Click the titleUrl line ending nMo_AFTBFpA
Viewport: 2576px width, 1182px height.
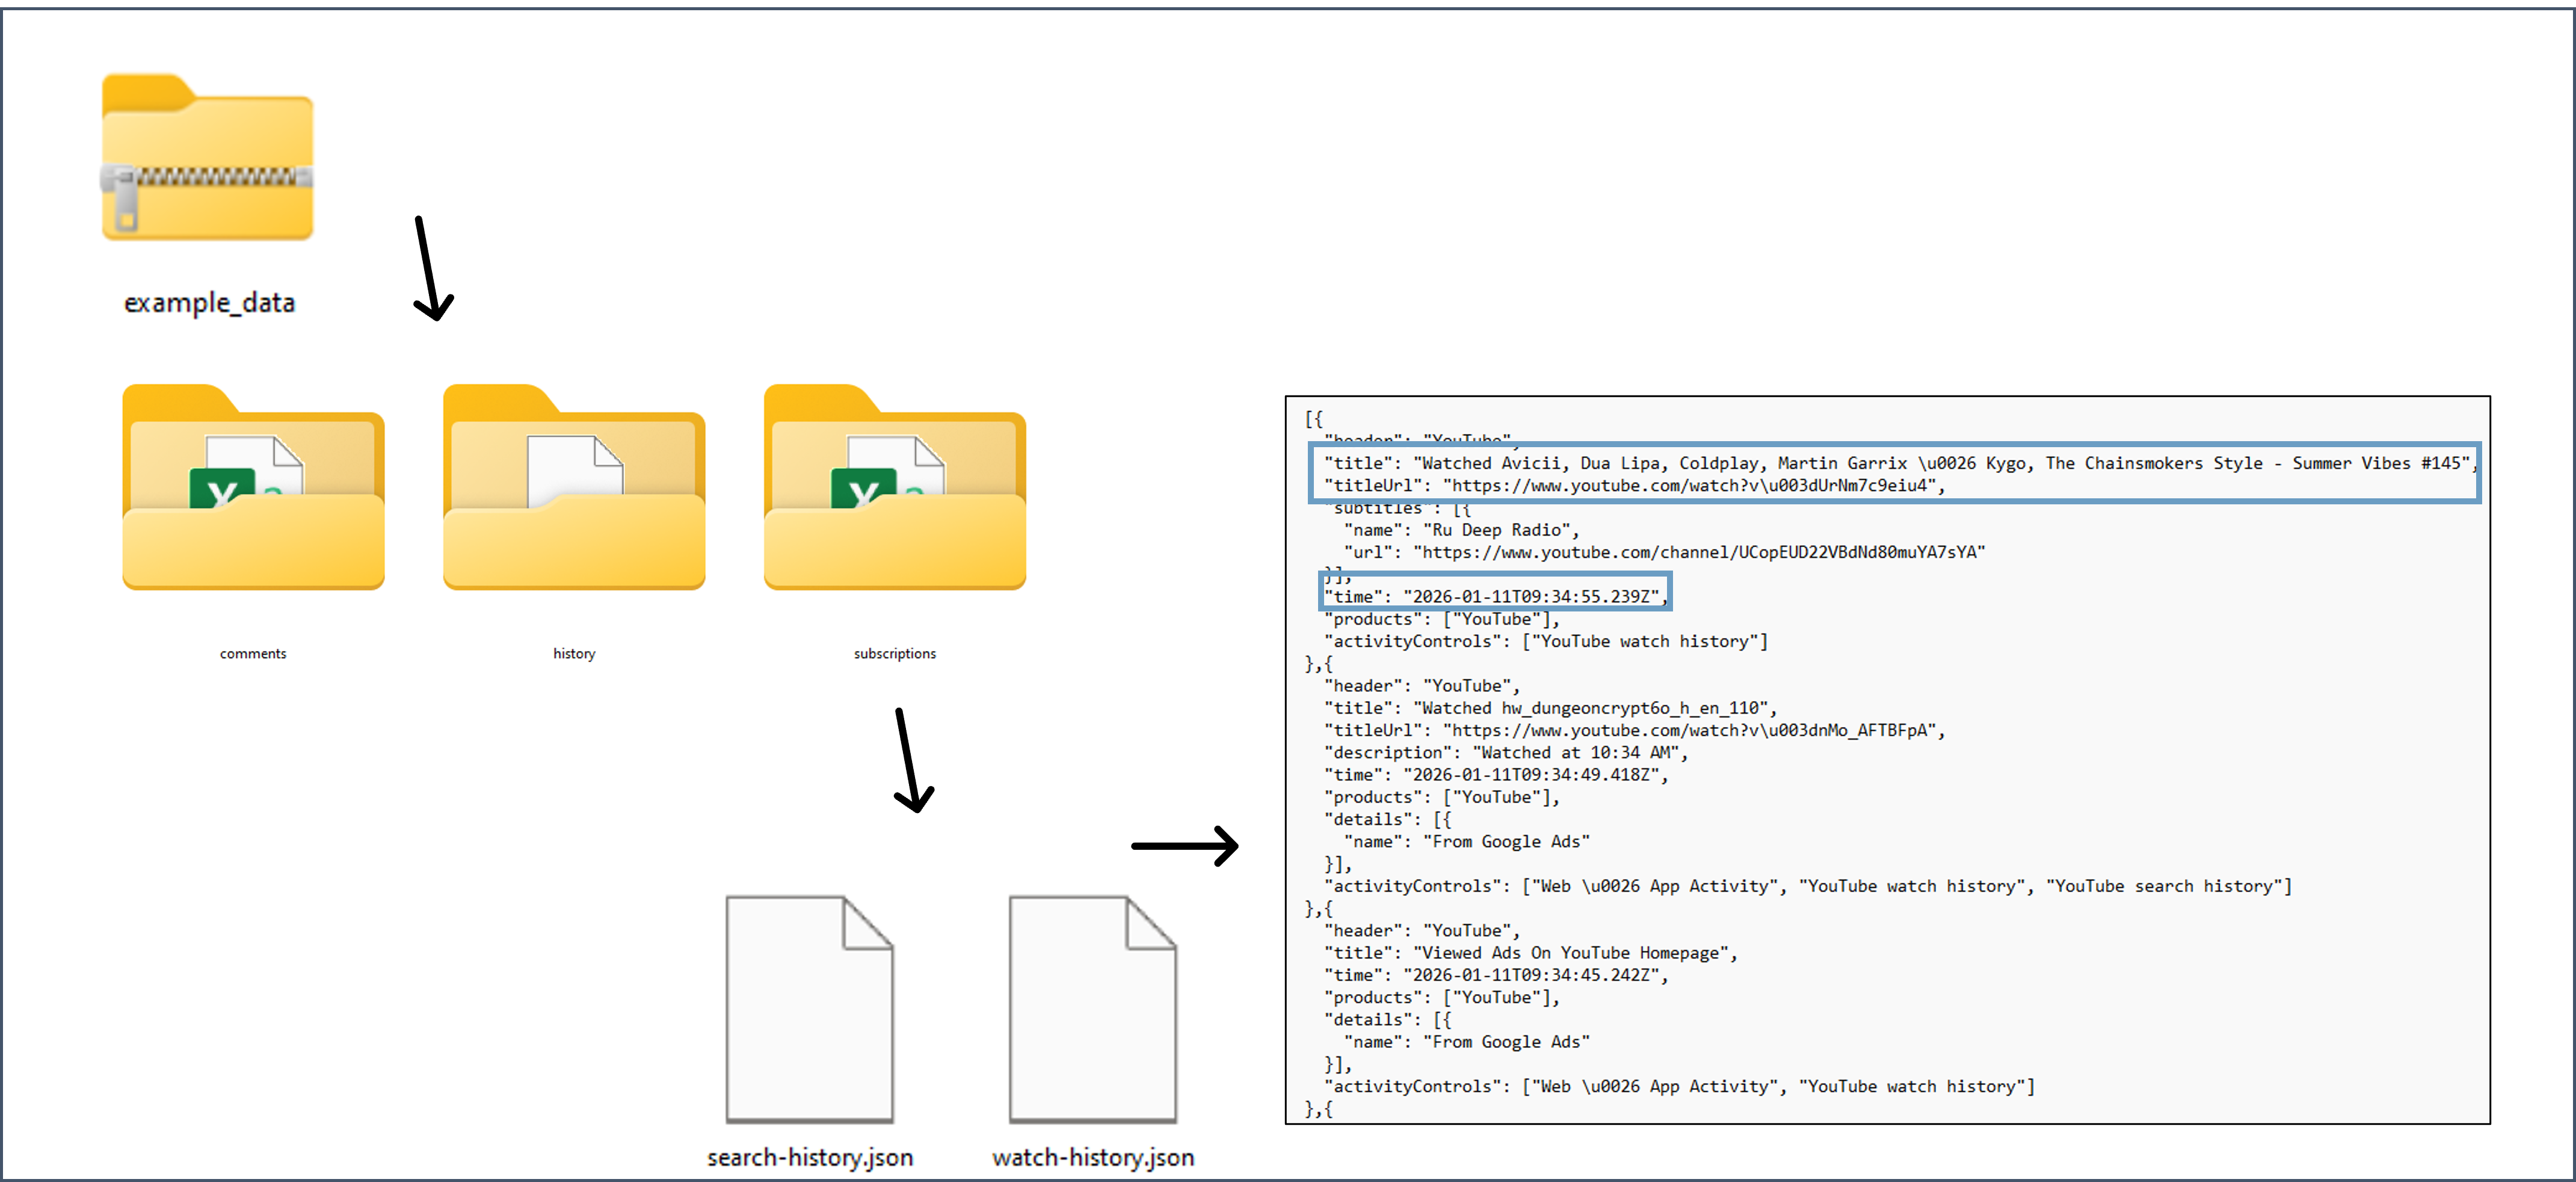pyautogui.click(x=1635, y=730)
